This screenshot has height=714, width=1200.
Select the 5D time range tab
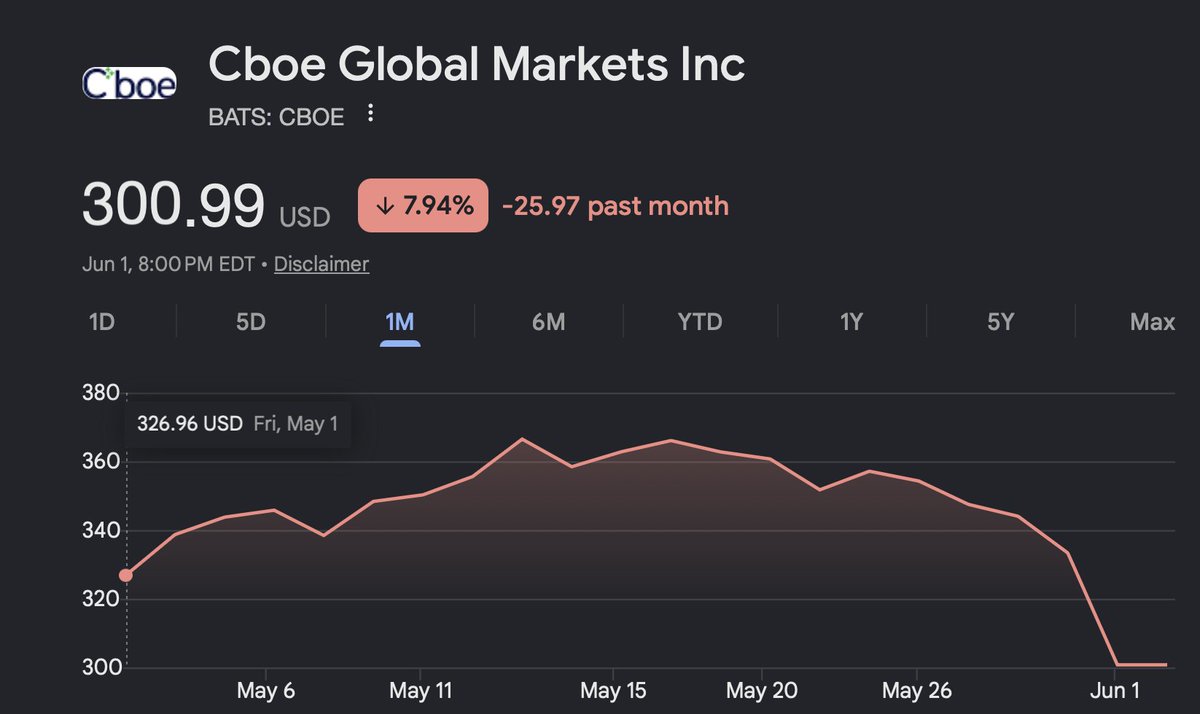251,322
